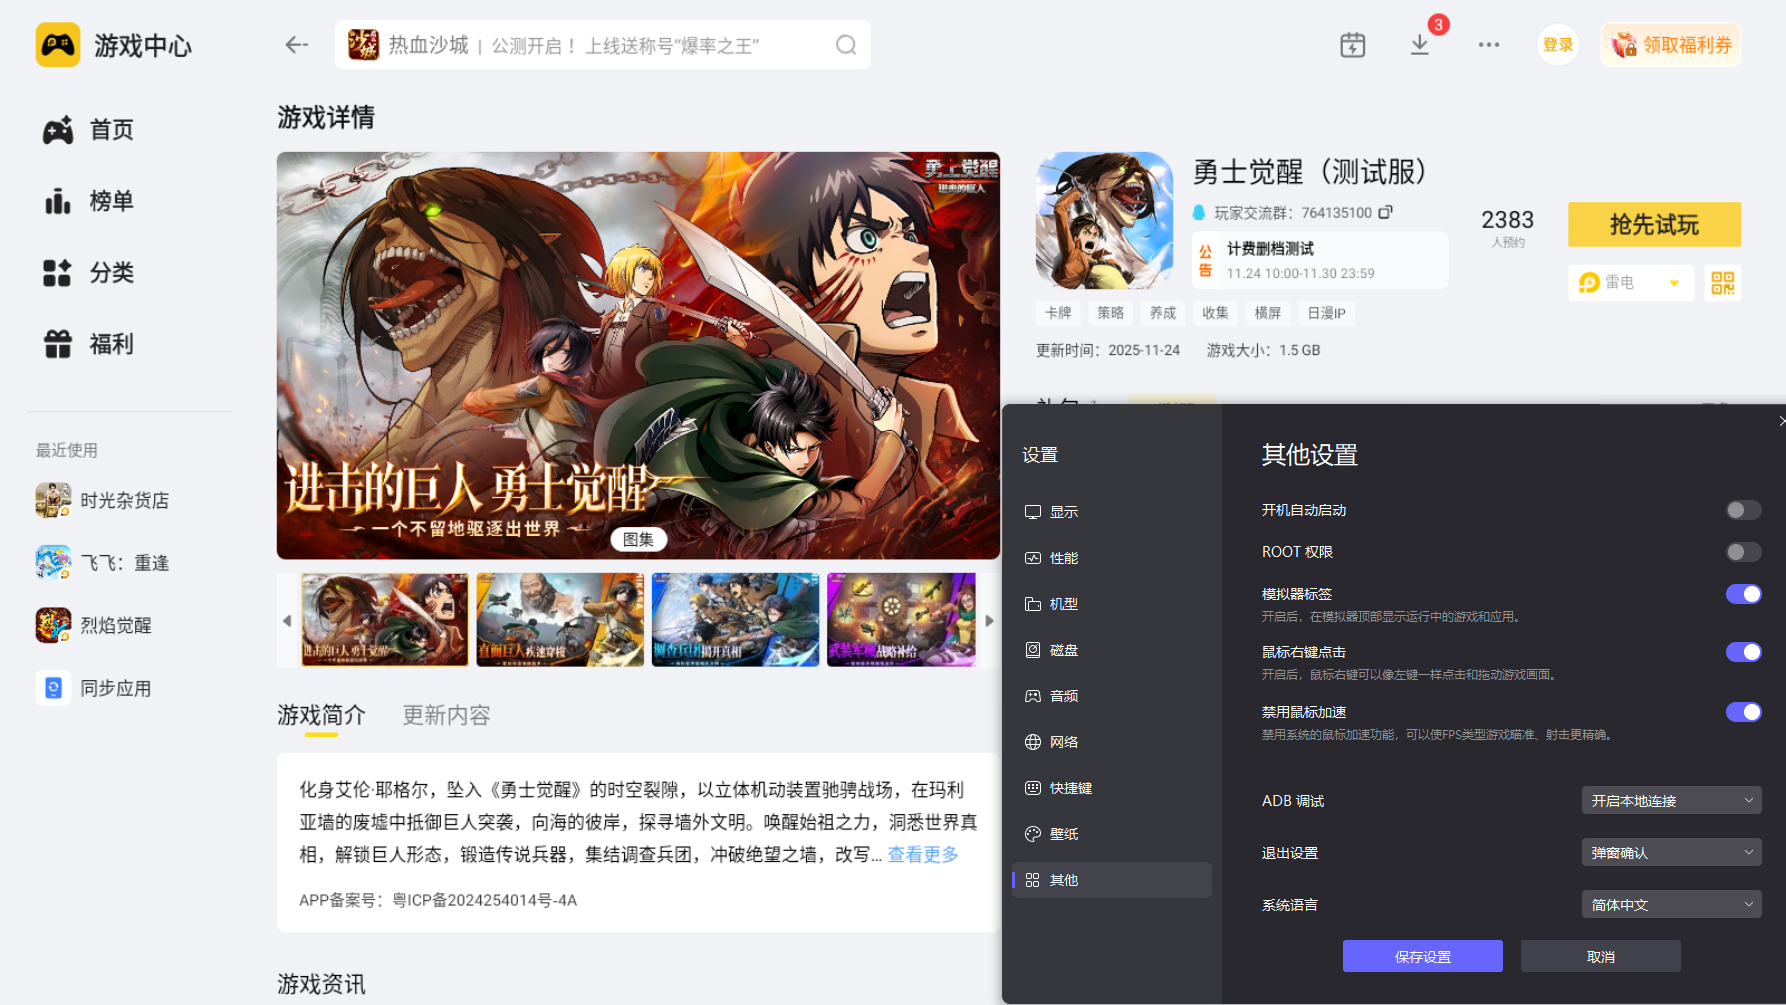Open 同步应用 in sidebar
This screenshot has height=1005, width=1786.
point(94,688)
